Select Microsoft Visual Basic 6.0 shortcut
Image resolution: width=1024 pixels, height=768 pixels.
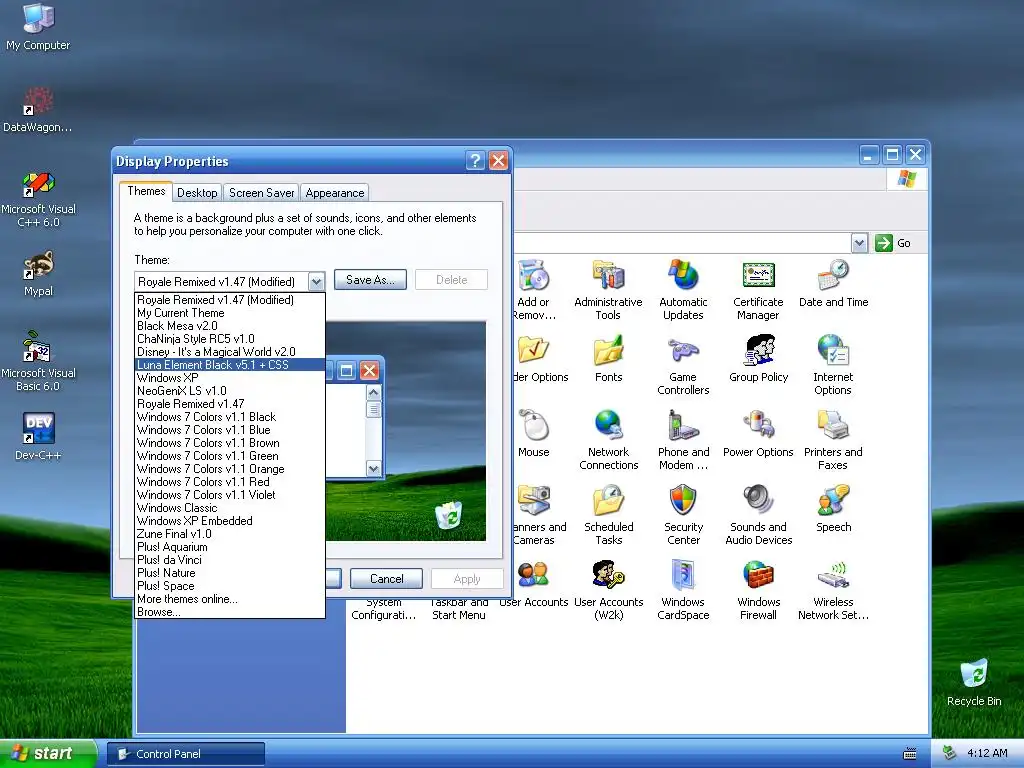tap(38, 361)
